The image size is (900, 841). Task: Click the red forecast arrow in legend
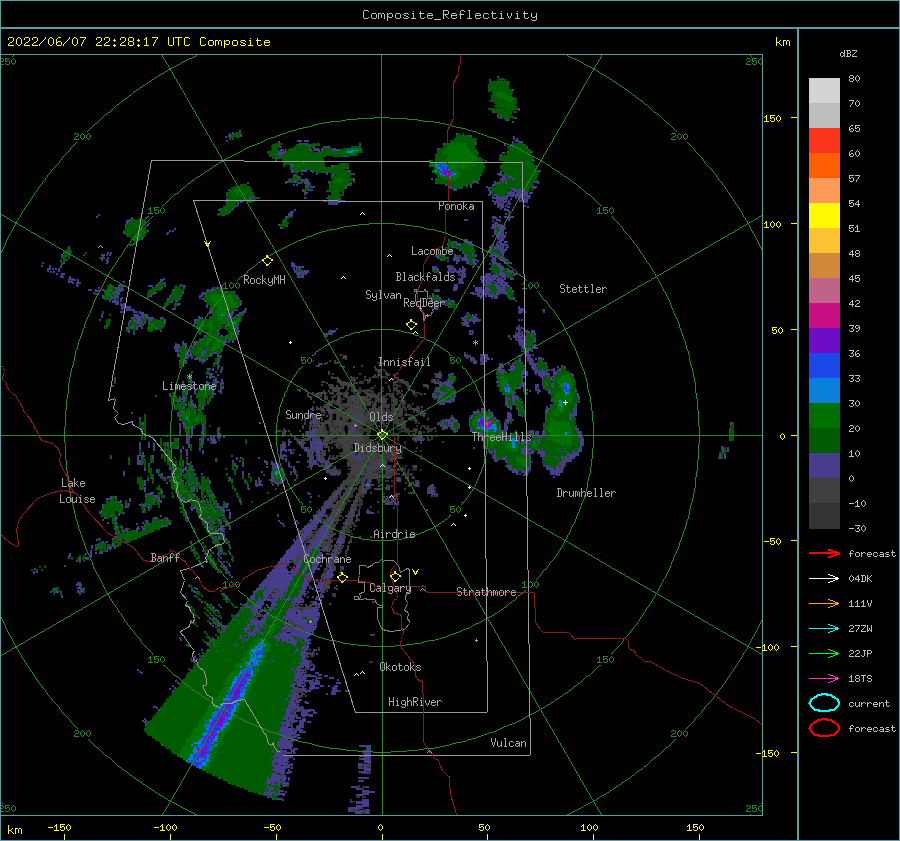tap(824, 553)
